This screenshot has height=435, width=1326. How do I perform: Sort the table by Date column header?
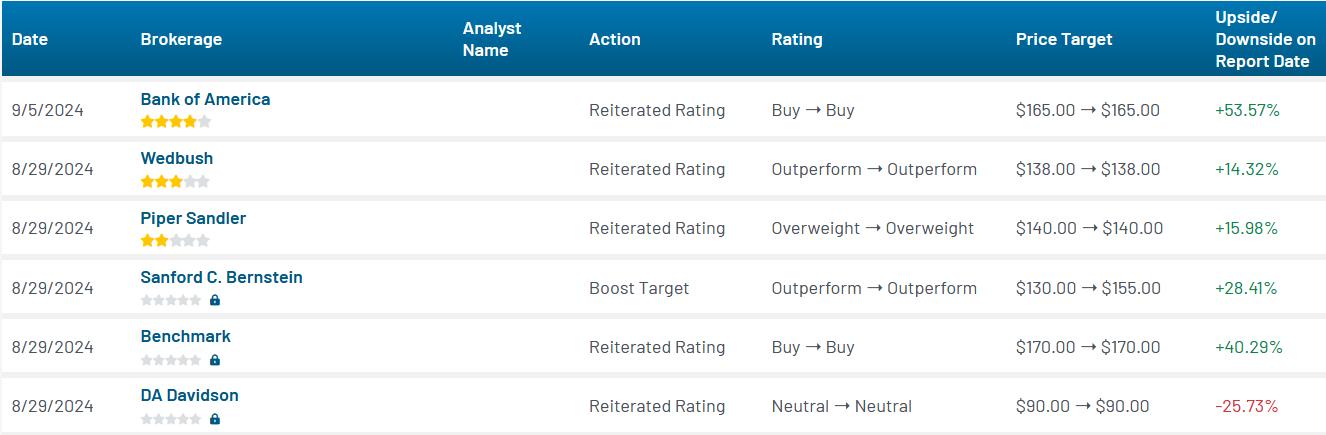coord(30,39)
